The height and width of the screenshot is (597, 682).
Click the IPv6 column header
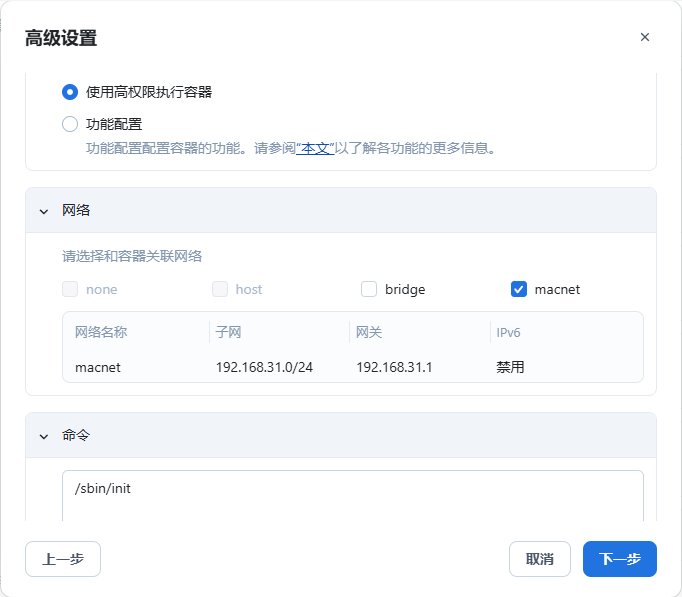pos(508,333)
